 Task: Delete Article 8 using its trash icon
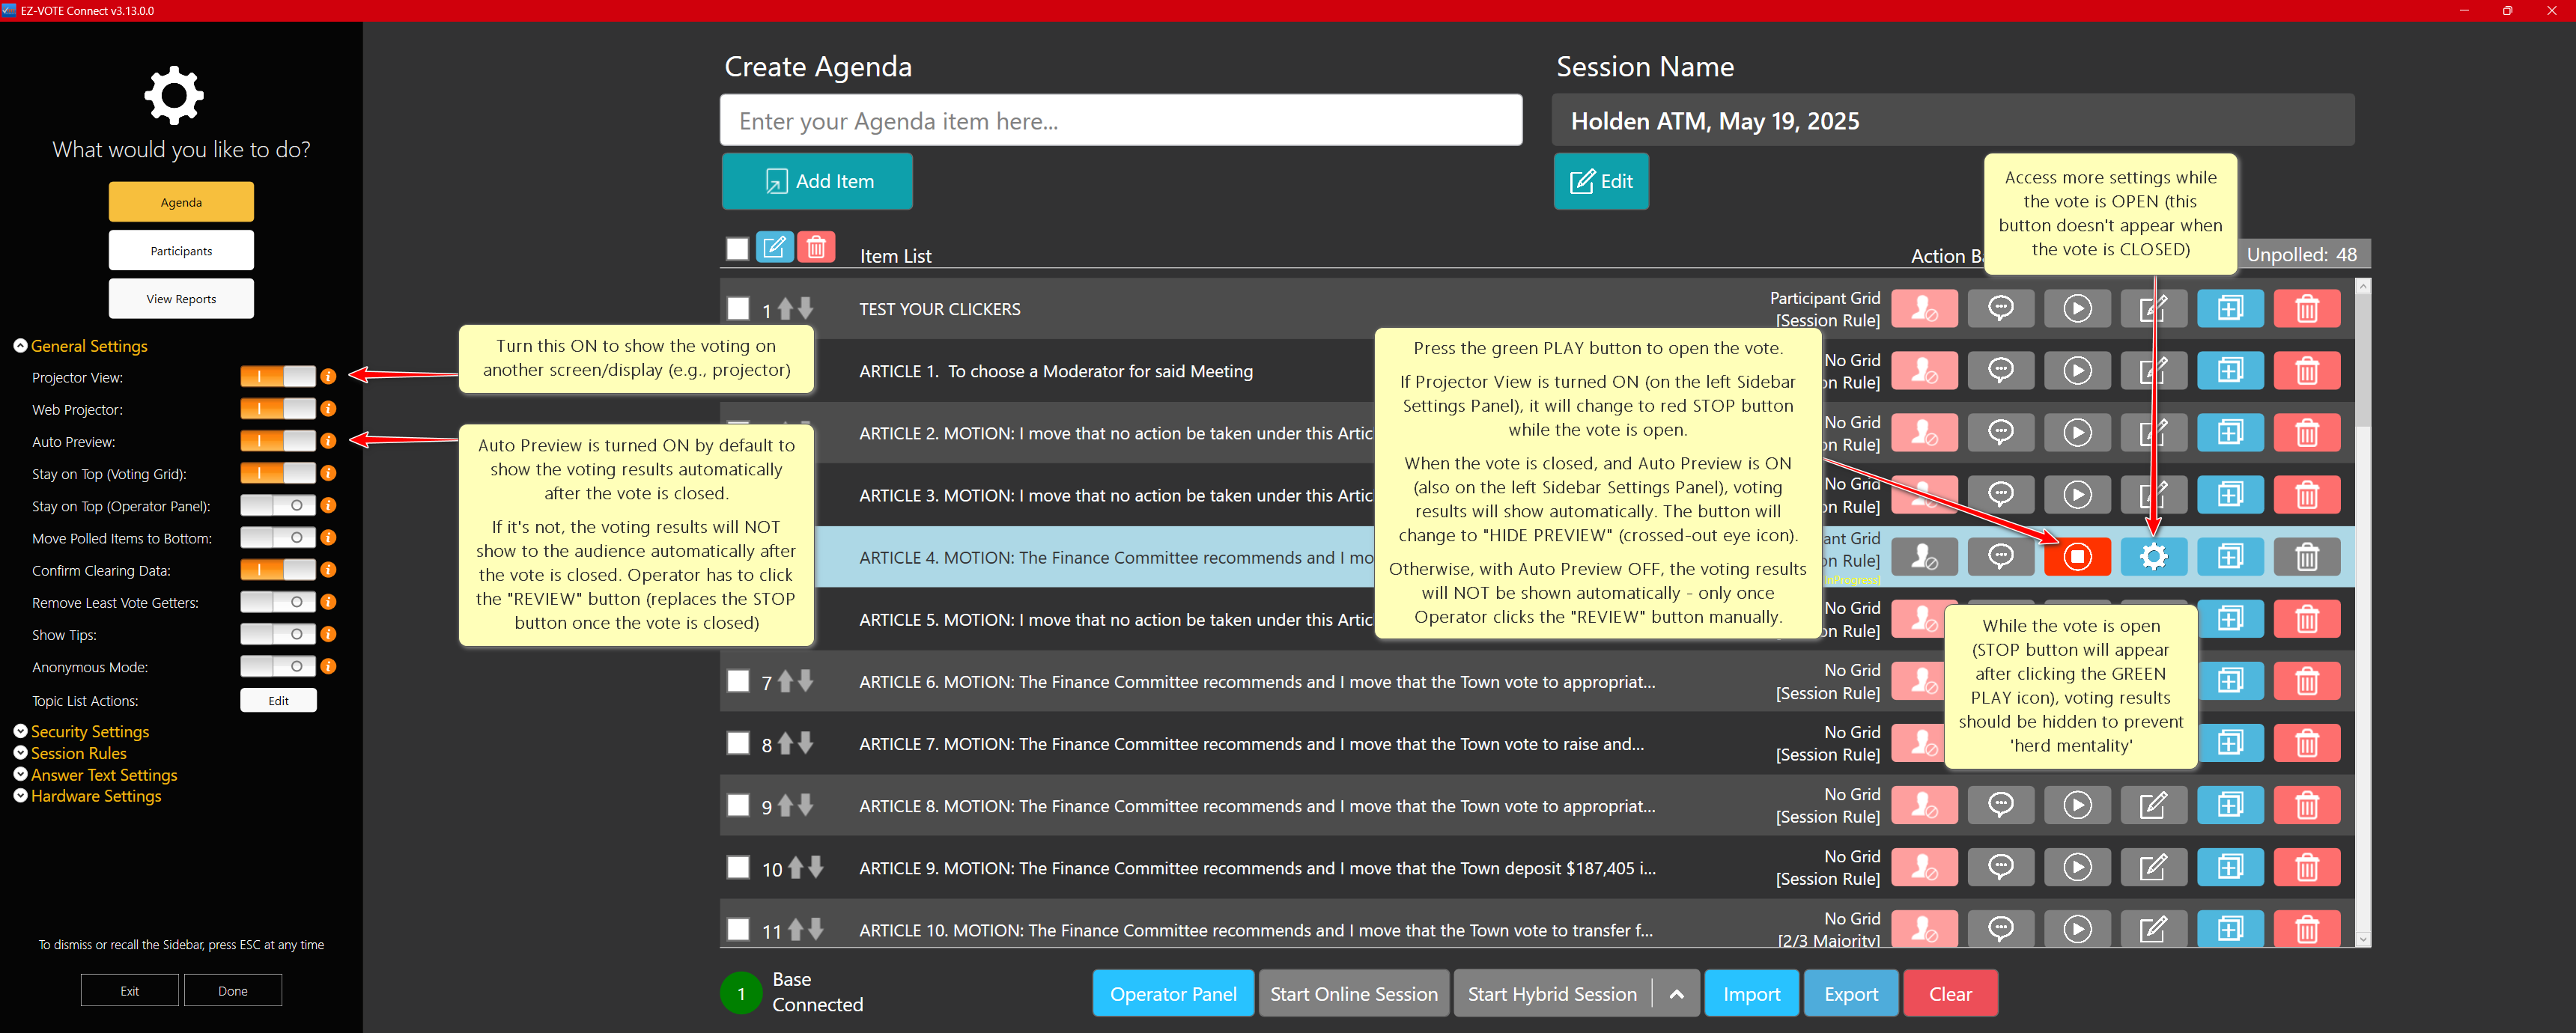click(2306, 806)
